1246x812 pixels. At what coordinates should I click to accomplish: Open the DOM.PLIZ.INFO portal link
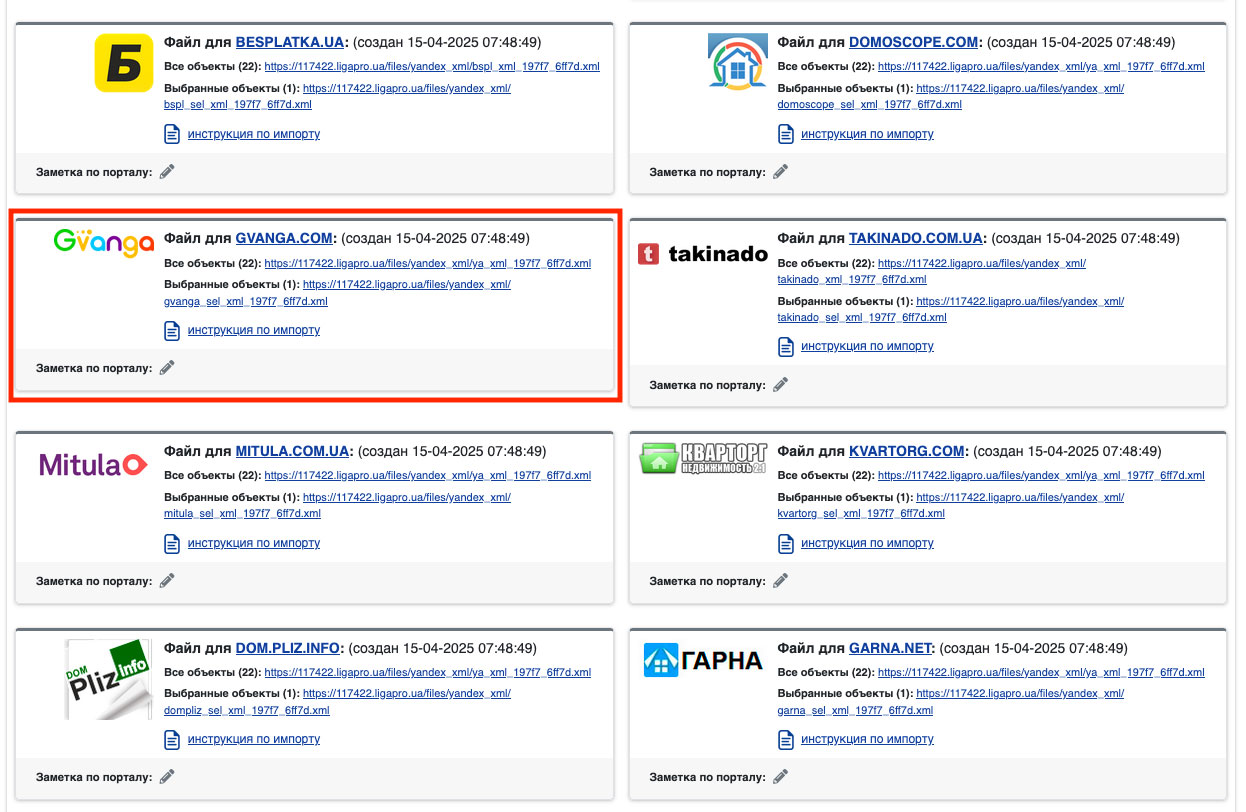point(288,648)
